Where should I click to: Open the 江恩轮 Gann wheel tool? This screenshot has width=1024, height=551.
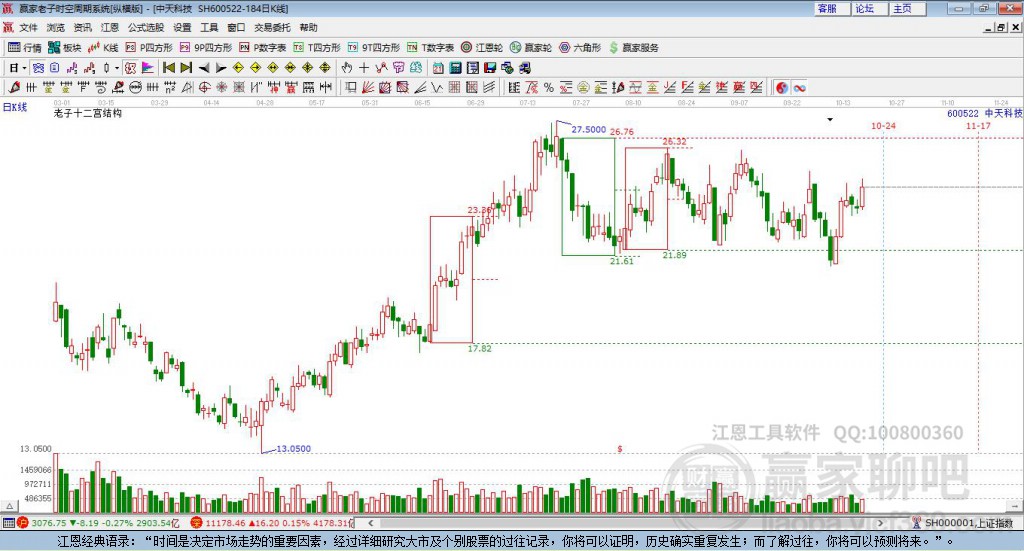[x=482, y=48]
